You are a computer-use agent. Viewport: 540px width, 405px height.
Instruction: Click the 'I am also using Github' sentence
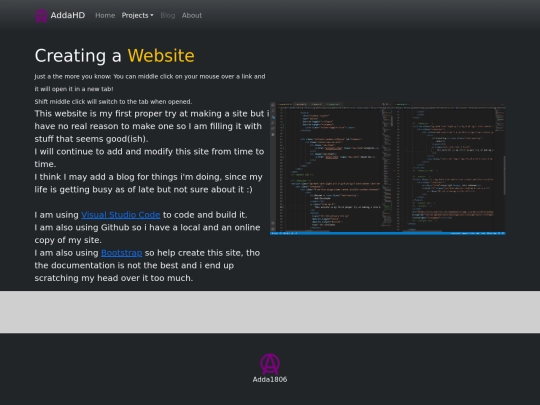pos(147,234)
